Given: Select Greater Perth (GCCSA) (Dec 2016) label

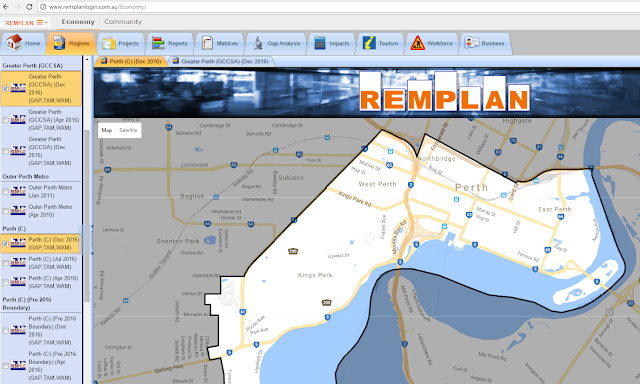Looking at the screenshot, I should (50, 89).
